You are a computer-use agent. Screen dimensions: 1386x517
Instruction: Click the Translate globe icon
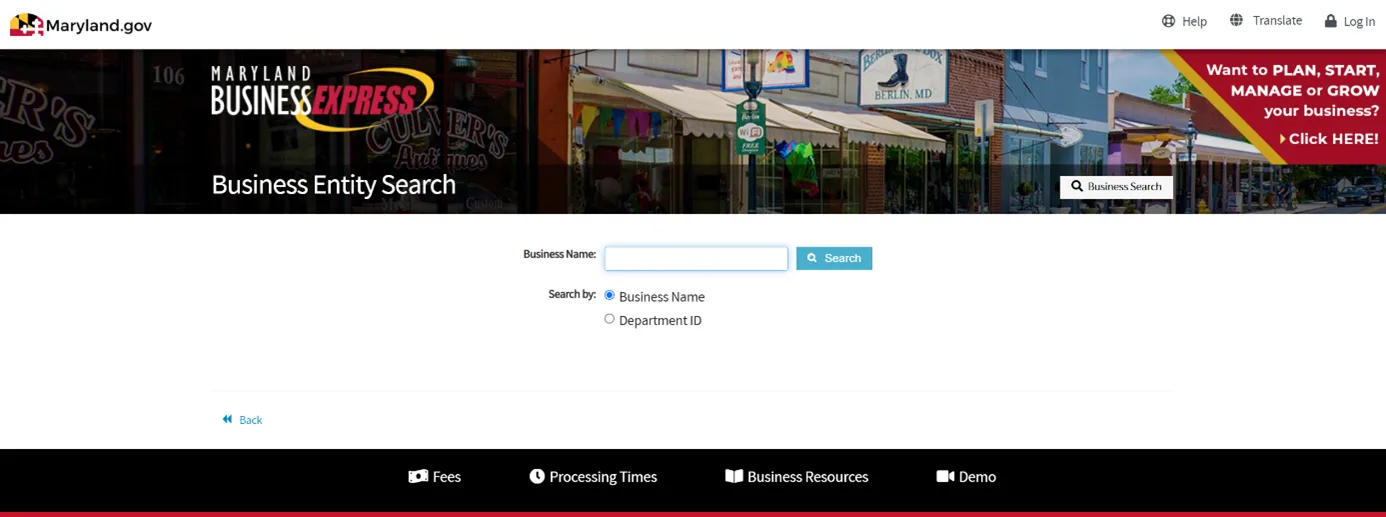click(1237, 20)
